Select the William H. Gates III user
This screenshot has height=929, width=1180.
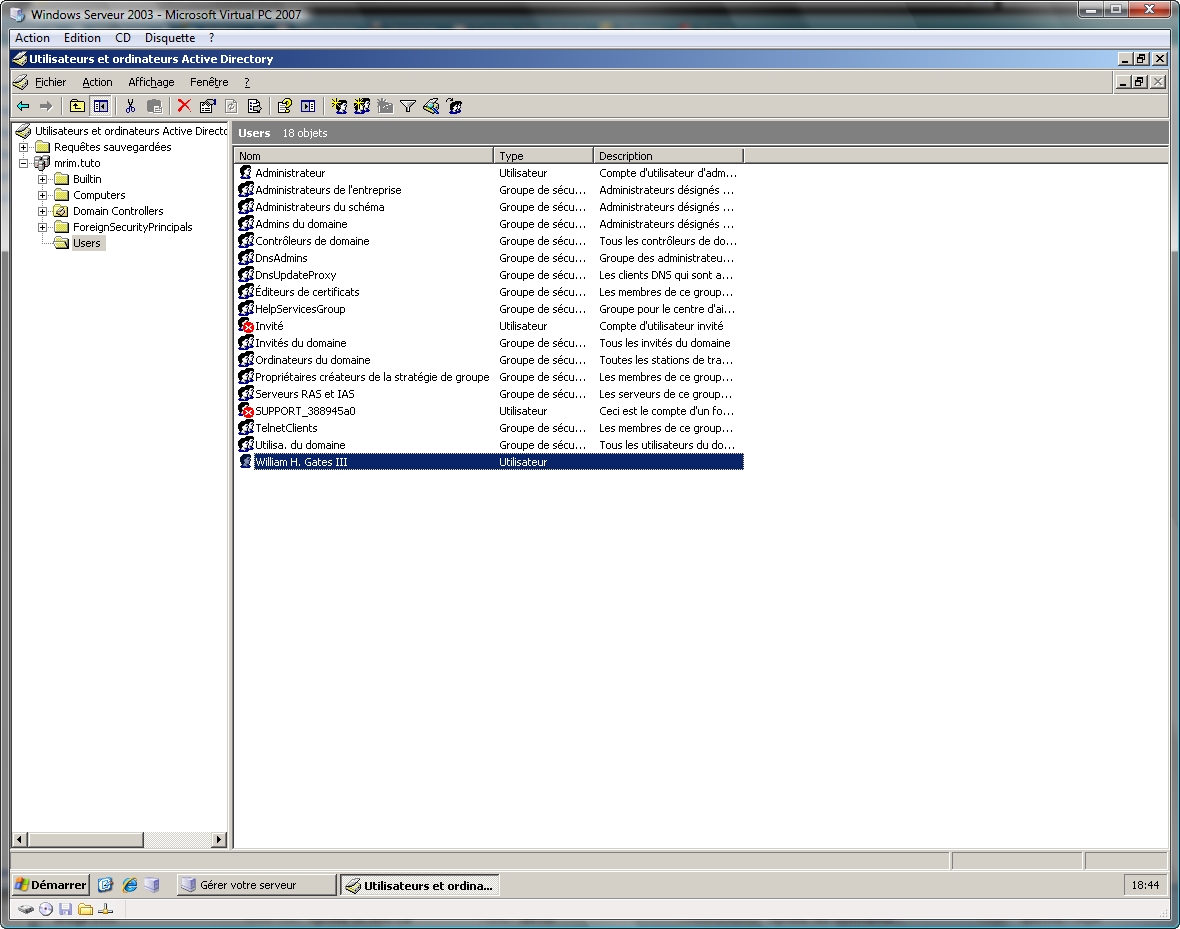pos(489,462)
